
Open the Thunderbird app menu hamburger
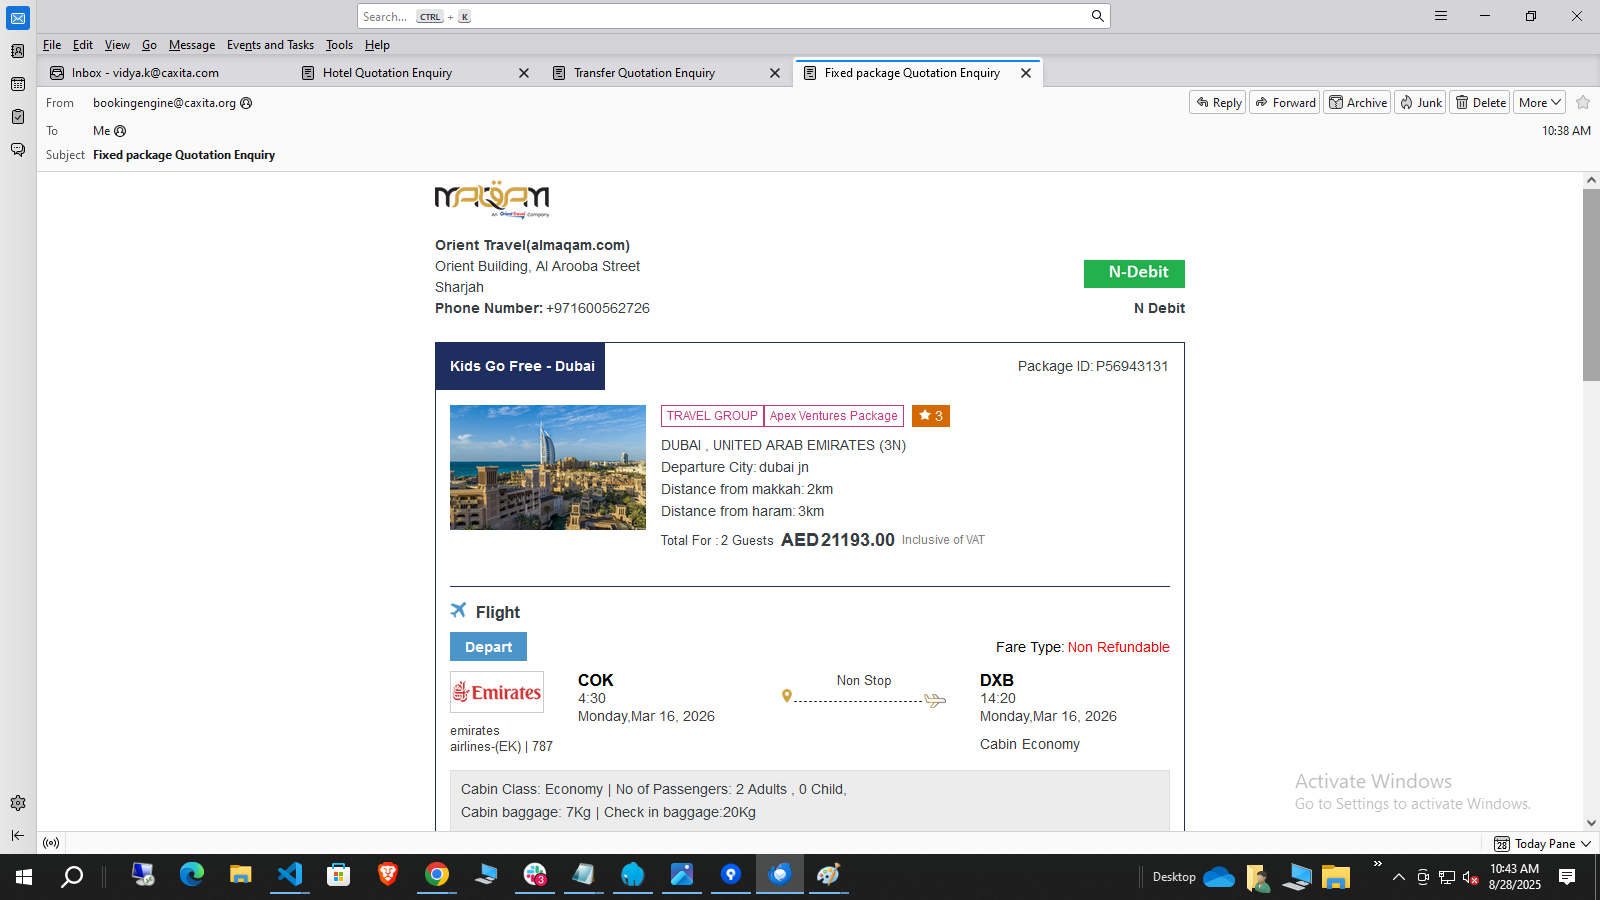click(1441, 16)
